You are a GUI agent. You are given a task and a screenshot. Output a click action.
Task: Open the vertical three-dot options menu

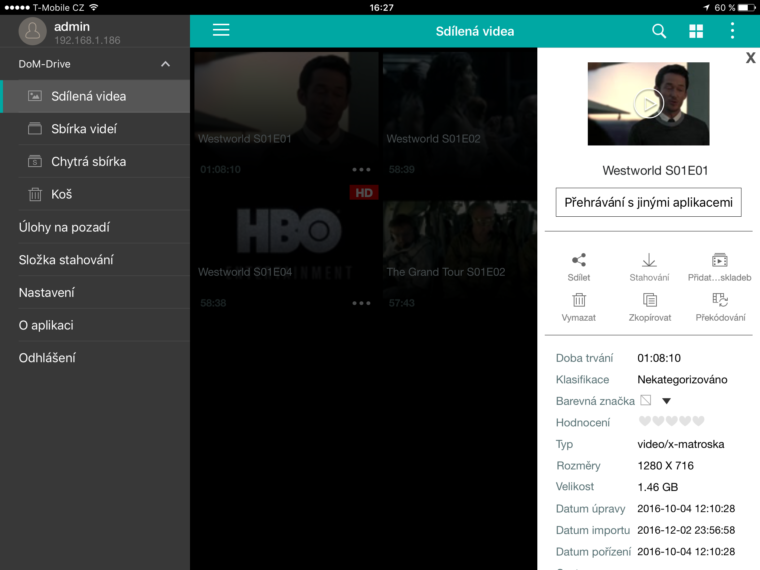point(732,31)
